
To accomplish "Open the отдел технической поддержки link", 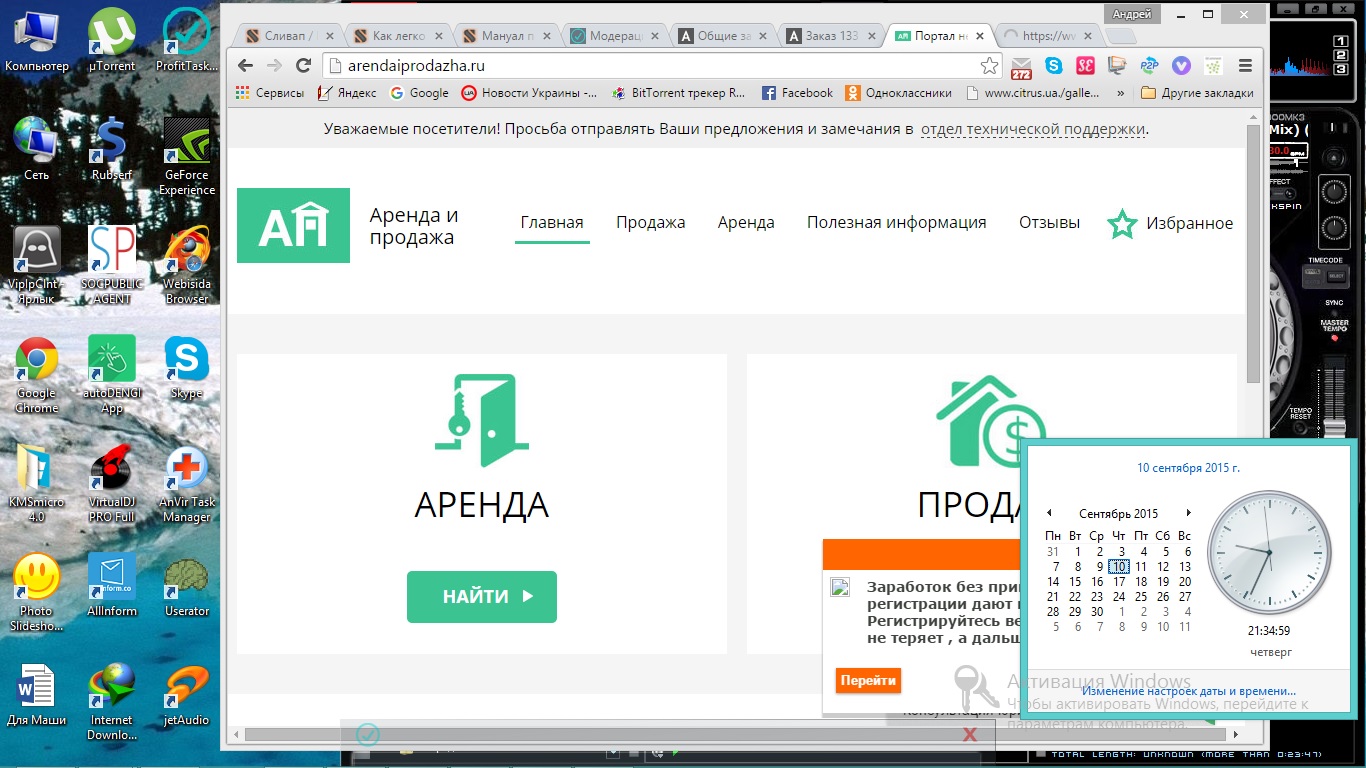I will [1033, 129].
